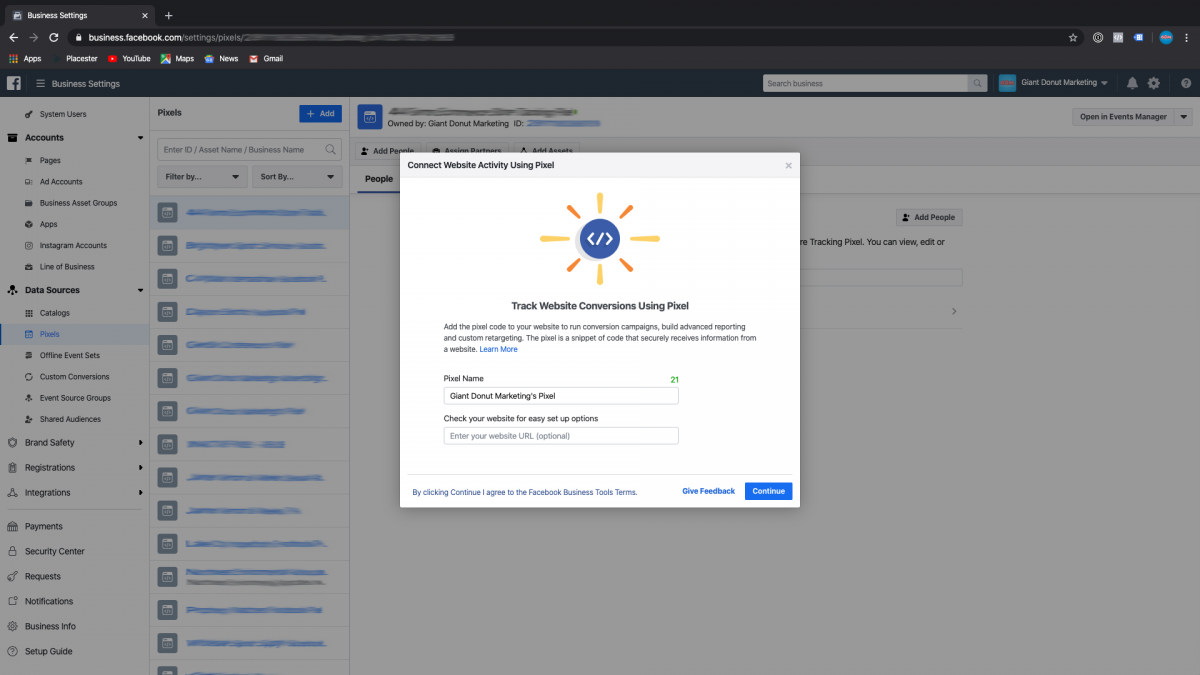Focus the Search business field
Screen dimensions: 1200x675
(865, 83)
